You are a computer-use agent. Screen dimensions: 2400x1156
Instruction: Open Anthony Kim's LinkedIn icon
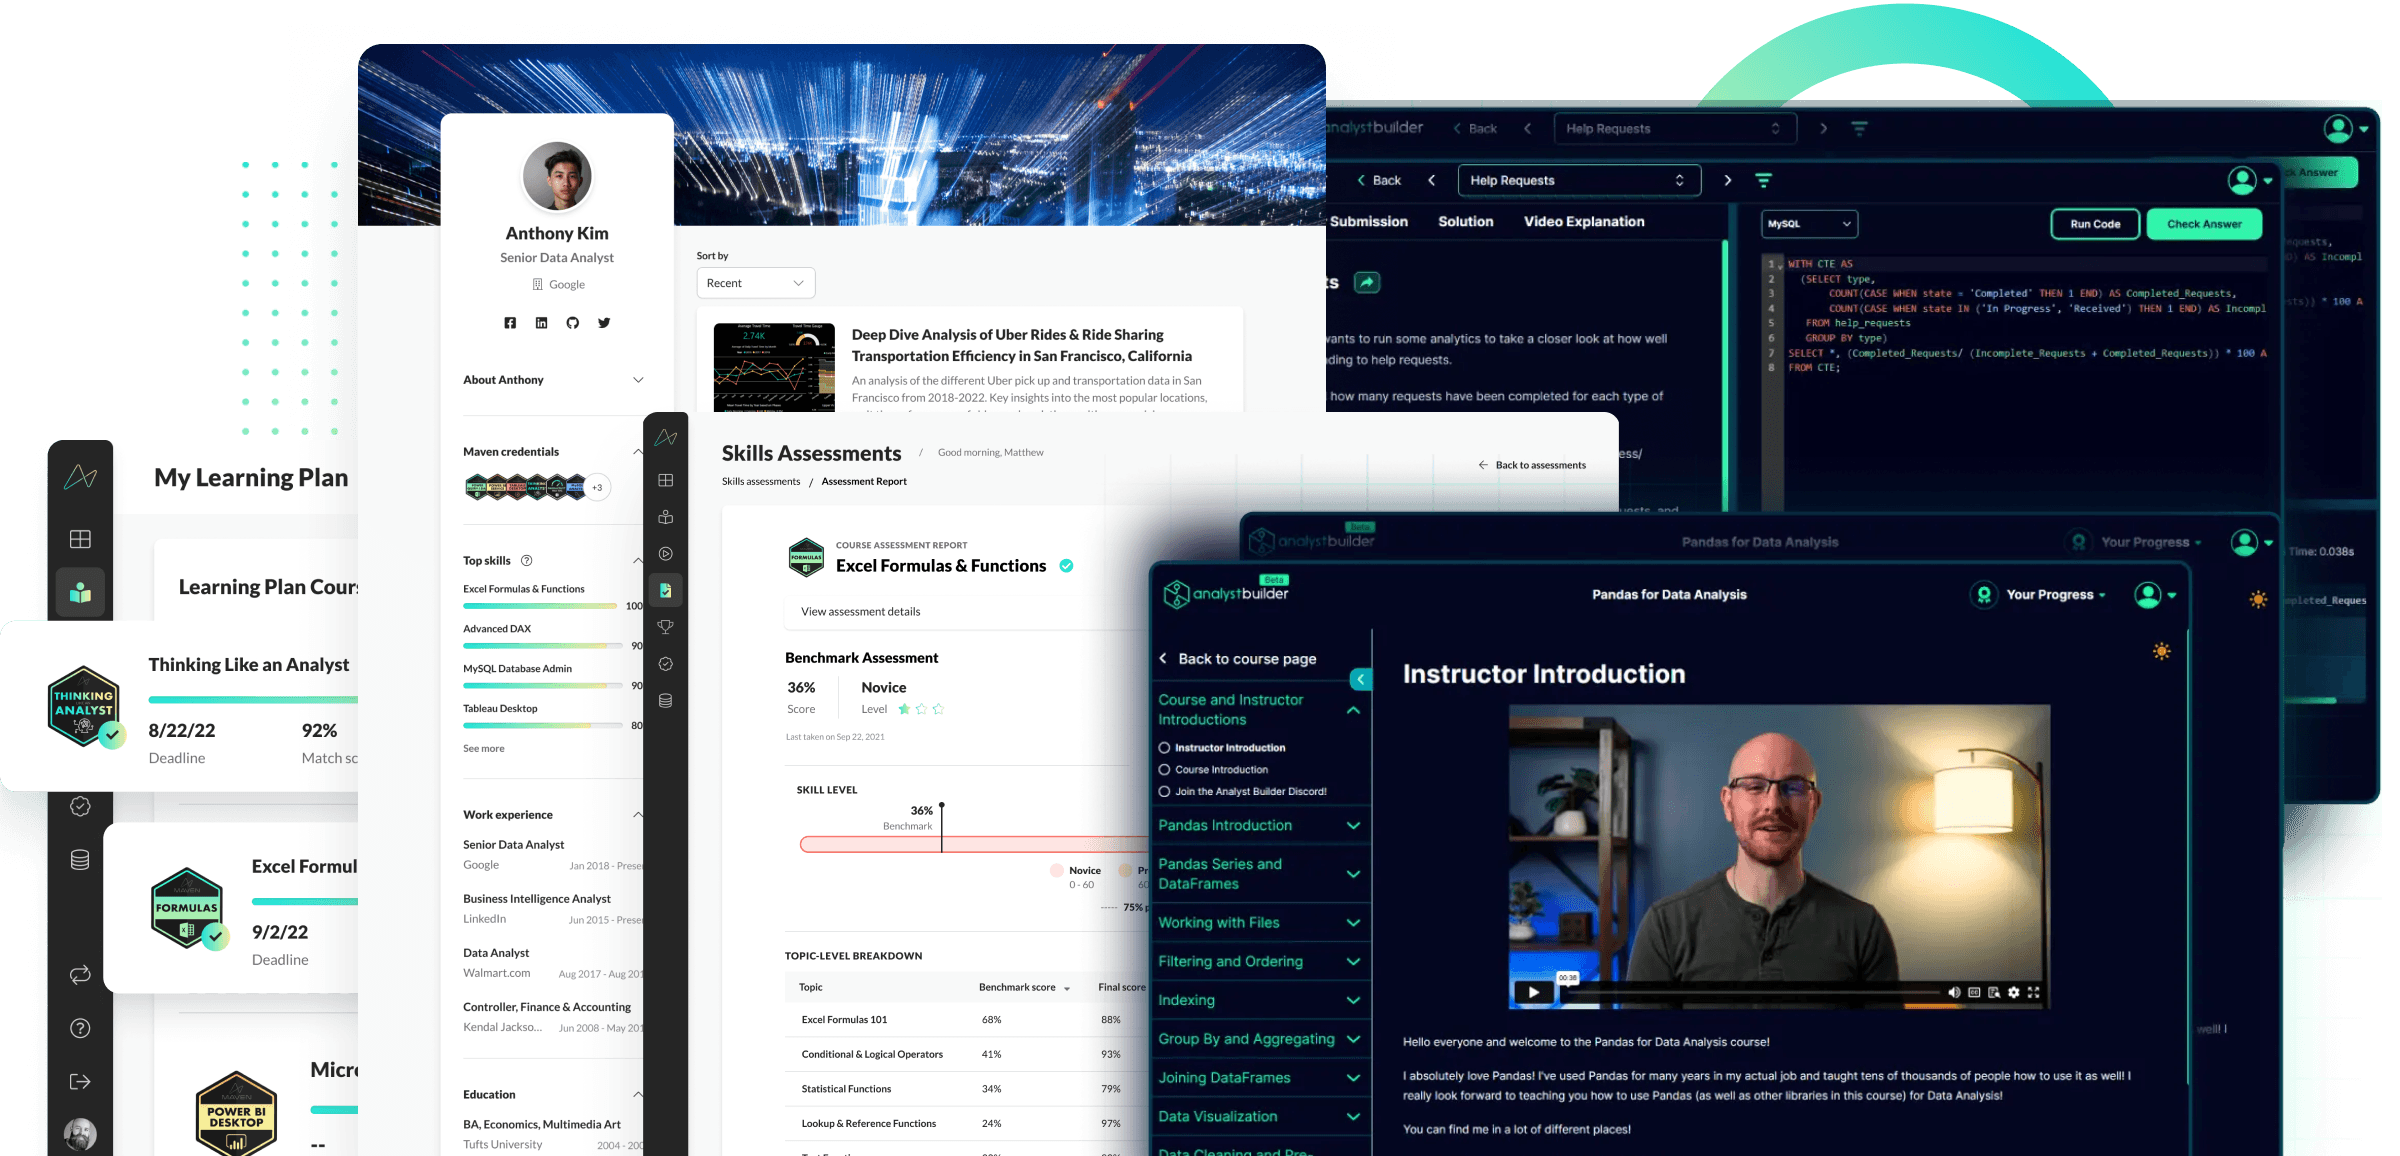click(541, 323)
